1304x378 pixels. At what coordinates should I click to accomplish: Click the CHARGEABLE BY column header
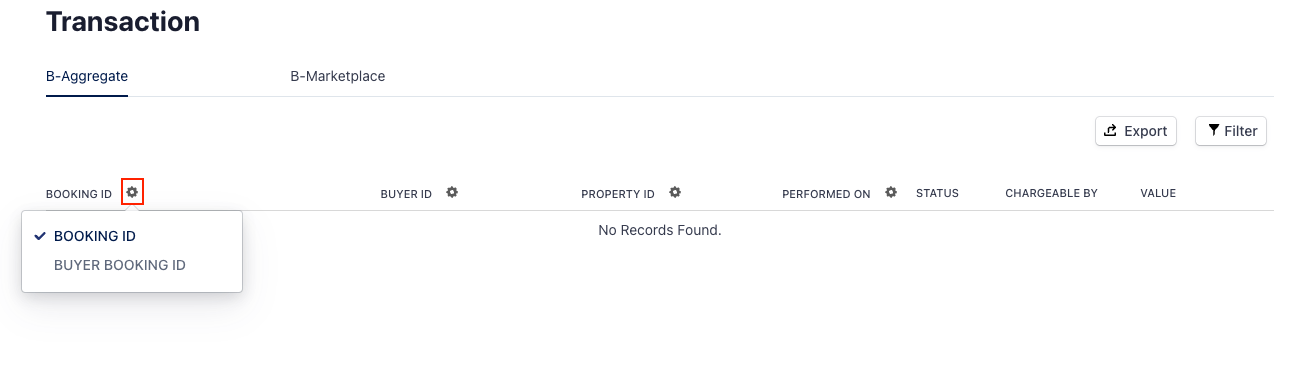[x=1051, y=193]
